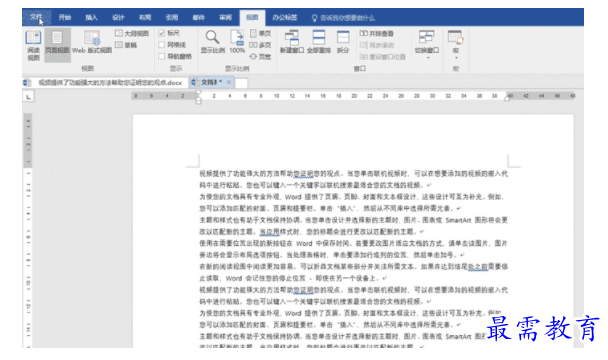This screenshot has height=360, width=608.
Task: Open the 设计 (Design) tab
Action: (x=118, y=17)
